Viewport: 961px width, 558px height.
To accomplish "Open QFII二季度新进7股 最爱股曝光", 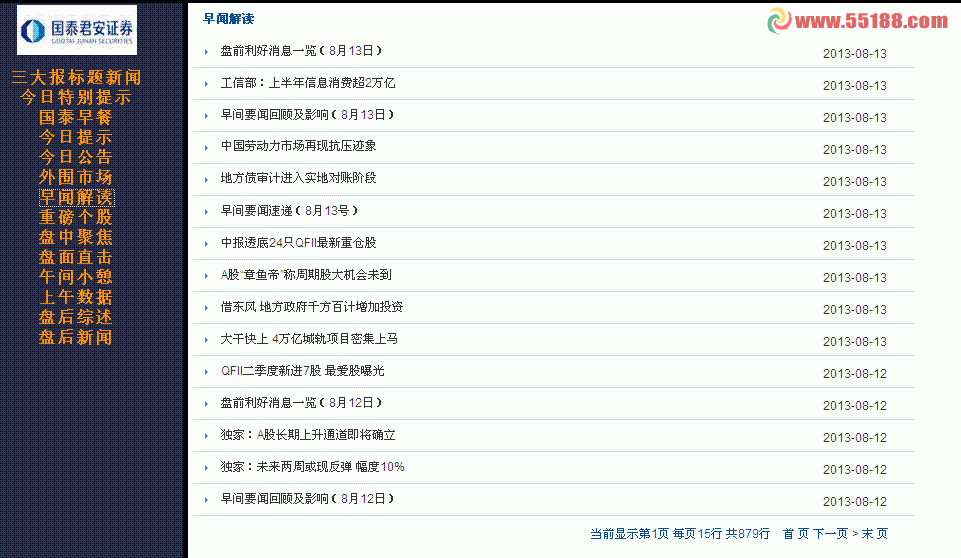I will coord(303,371).
